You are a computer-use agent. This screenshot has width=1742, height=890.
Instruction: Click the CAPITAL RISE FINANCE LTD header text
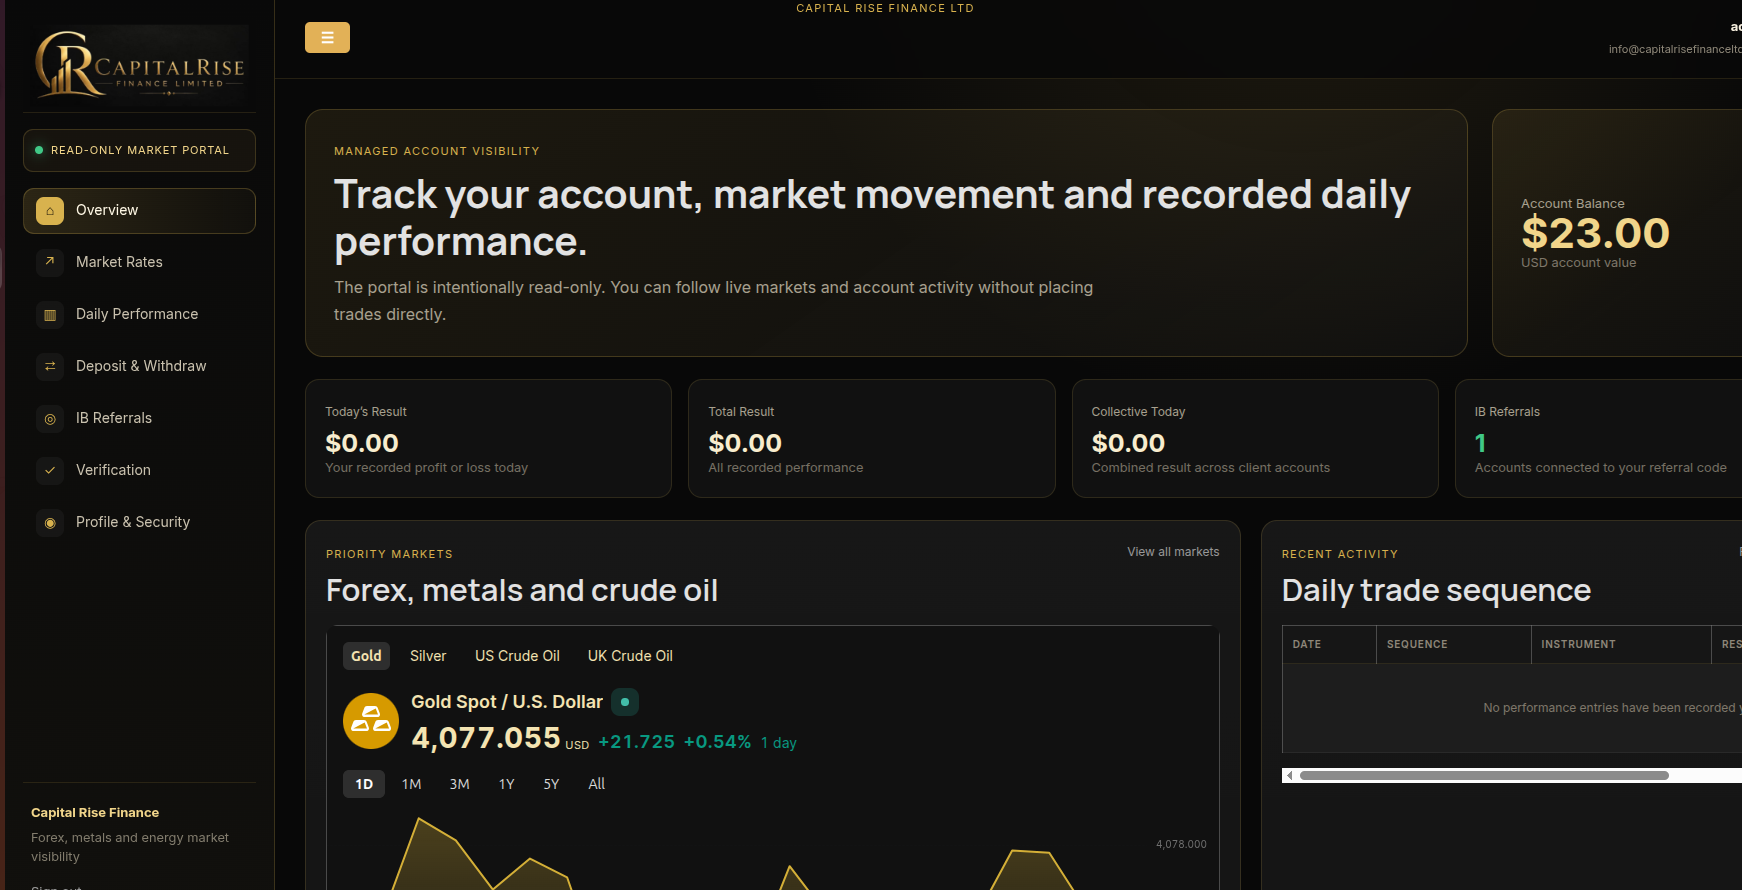[x=885, y=8]
